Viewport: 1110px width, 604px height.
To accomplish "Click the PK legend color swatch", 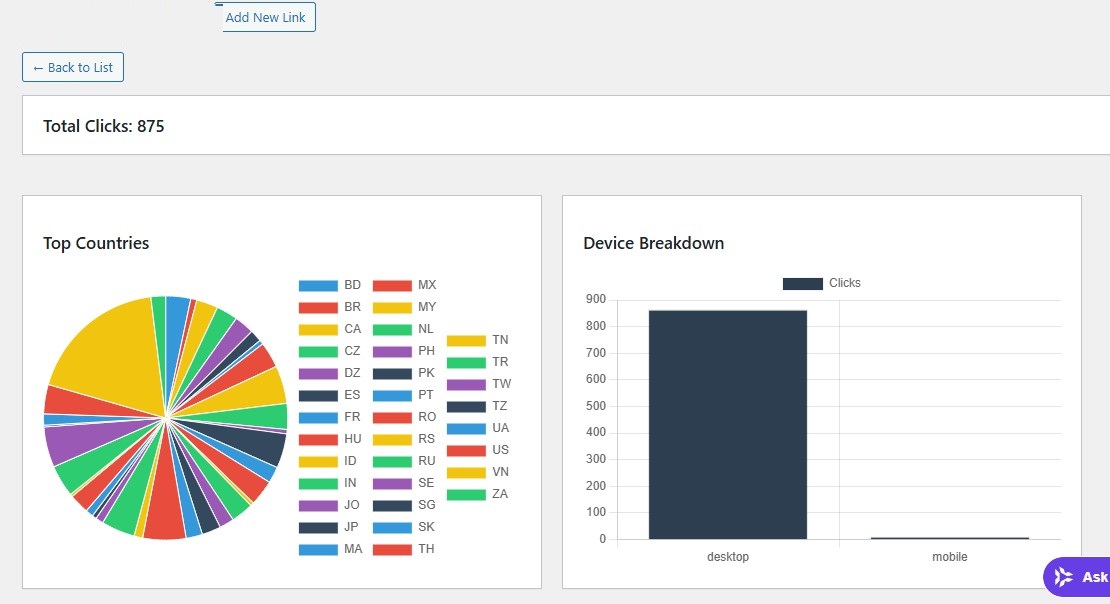I will pos(392,373).
